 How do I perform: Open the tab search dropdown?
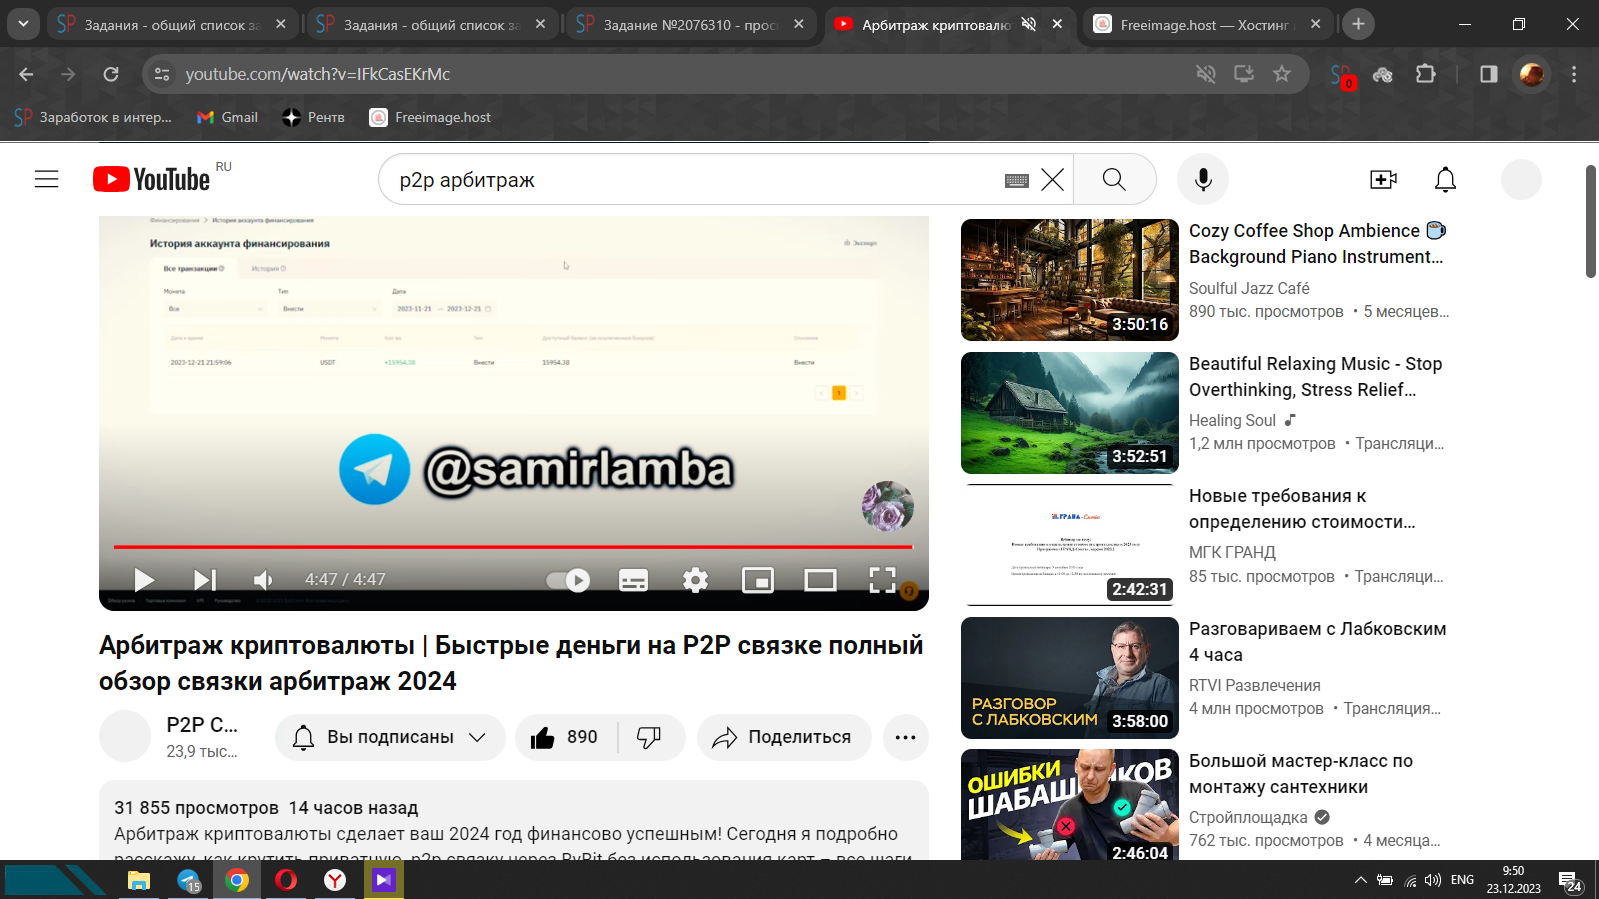23,24
